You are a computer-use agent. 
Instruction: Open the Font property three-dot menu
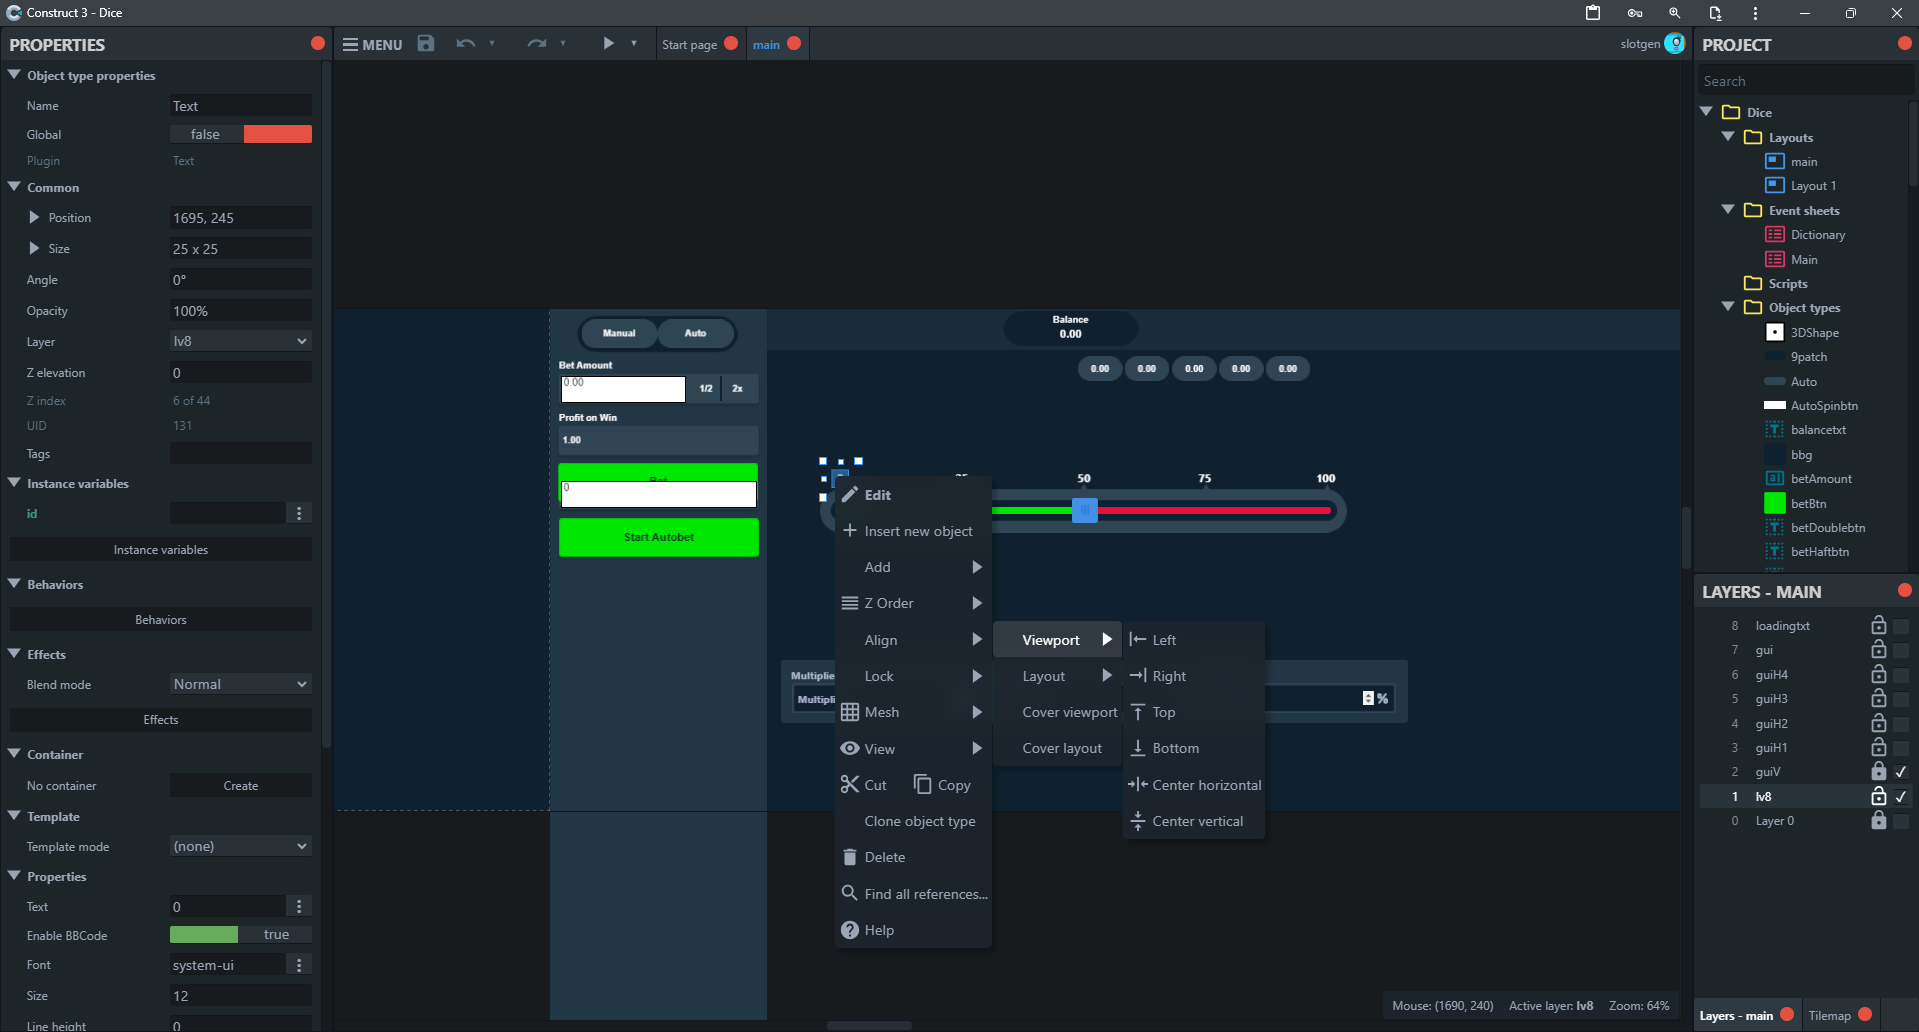tap(299, 964)
